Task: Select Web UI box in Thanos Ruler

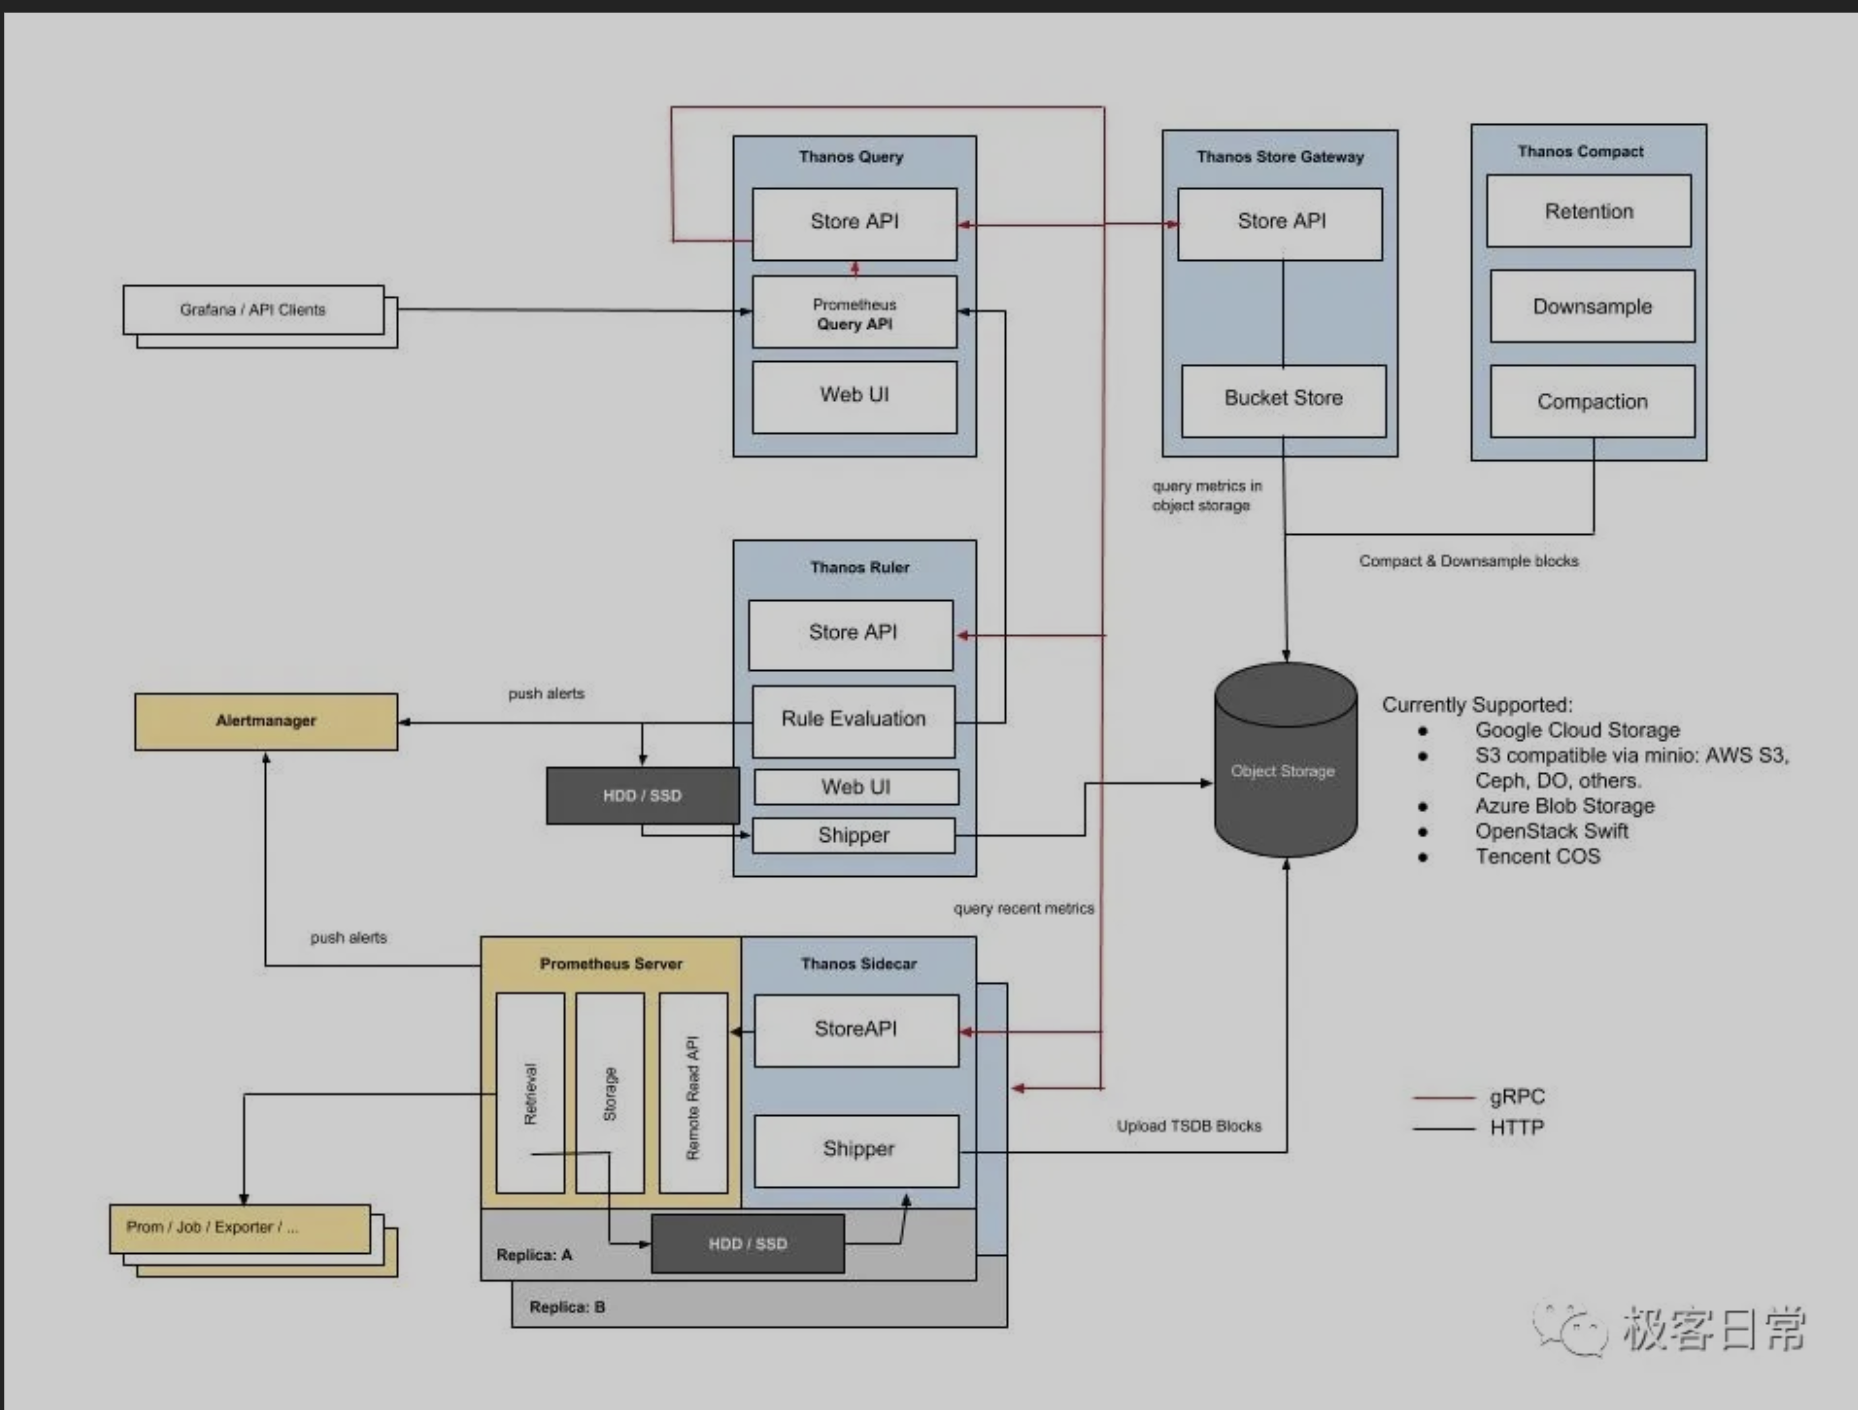Action: pyautogui.click(x=856, y=787)
